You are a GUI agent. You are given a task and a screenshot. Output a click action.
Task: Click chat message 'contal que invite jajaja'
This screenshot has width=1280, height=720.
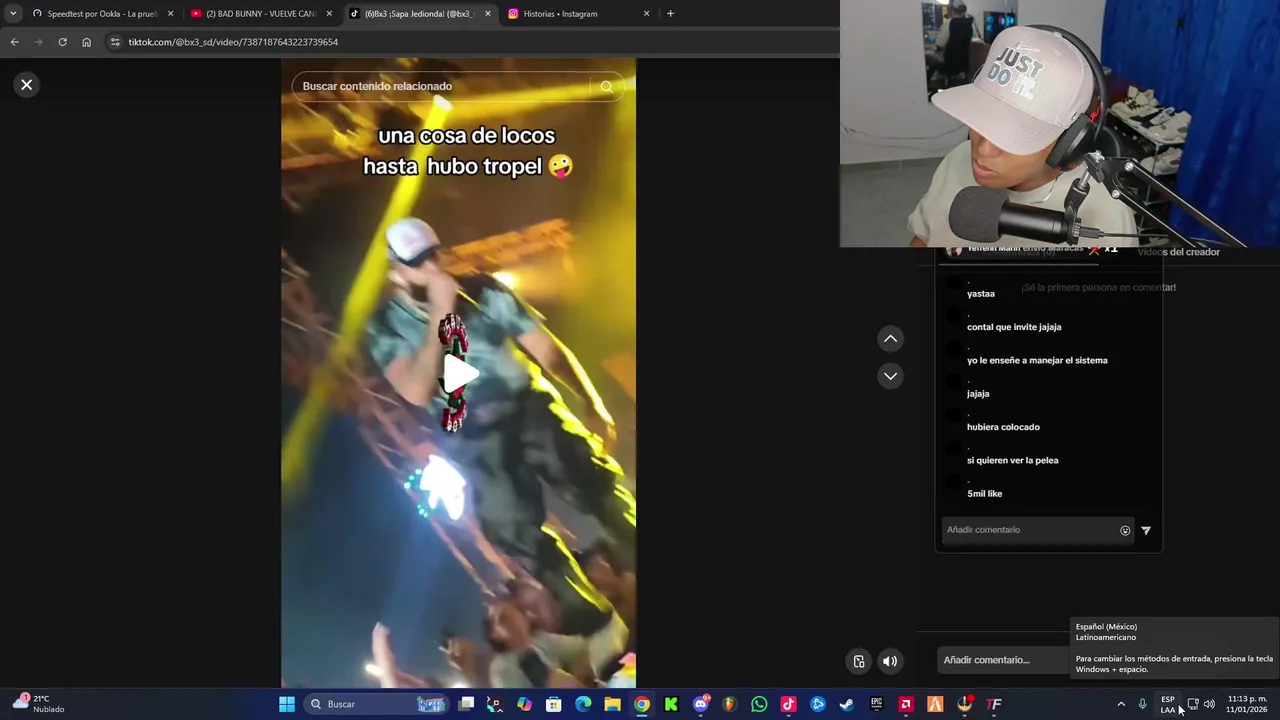click(1014, 327)
